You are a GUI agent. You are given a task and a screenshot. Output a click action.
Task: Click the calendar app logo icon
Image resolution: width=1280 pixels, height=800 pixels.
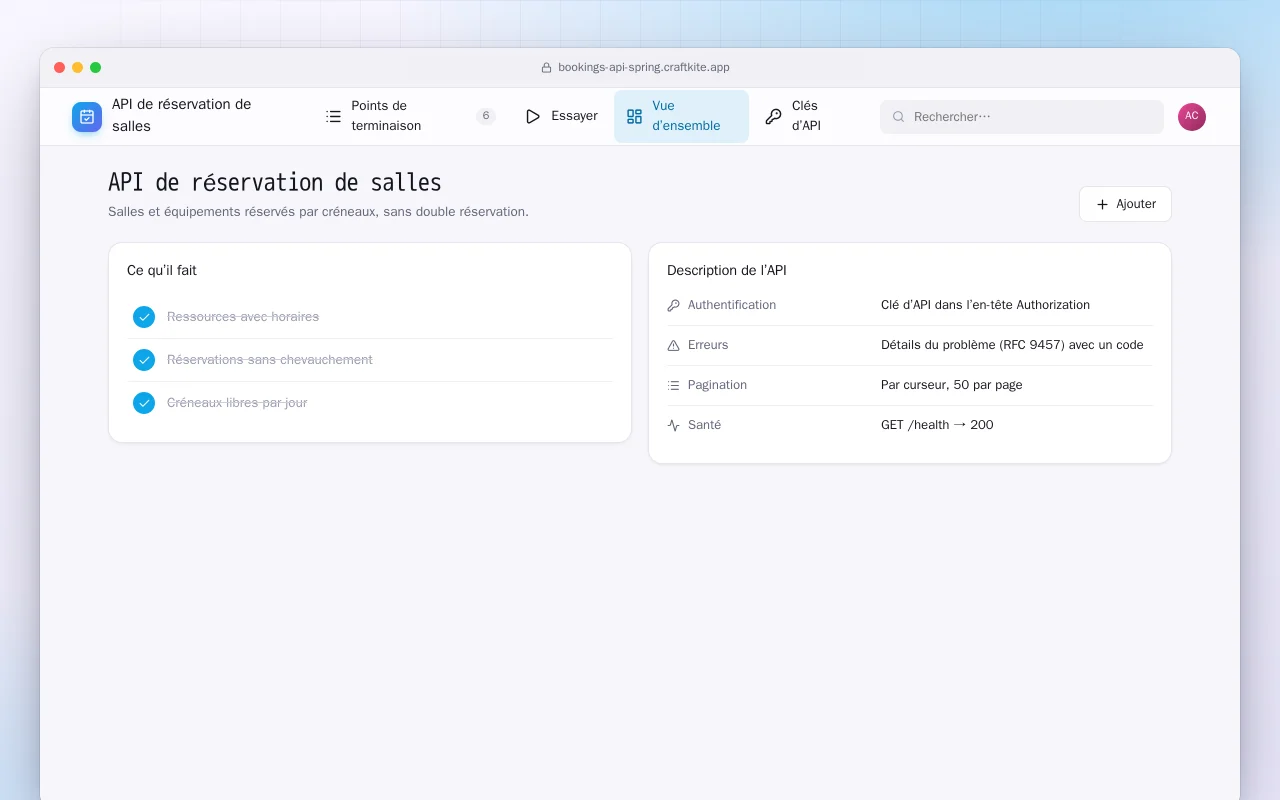pyautogui.click(x=87, y=117)
